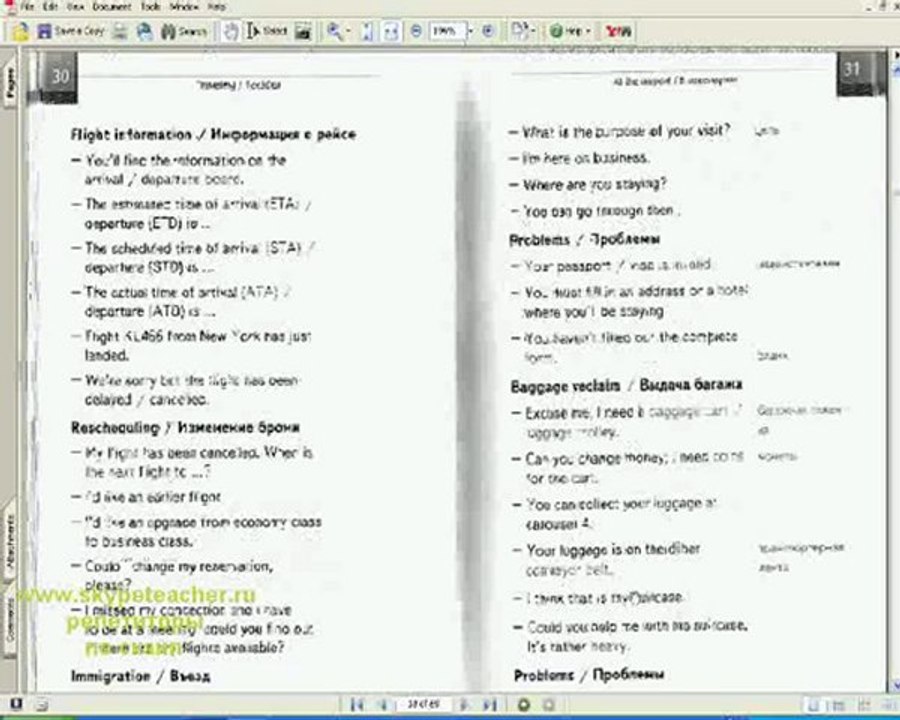Viewport: 900px width, 720px height.
Task: Open the Rotate pages dropdown arrow
Action: coord(533,30)
